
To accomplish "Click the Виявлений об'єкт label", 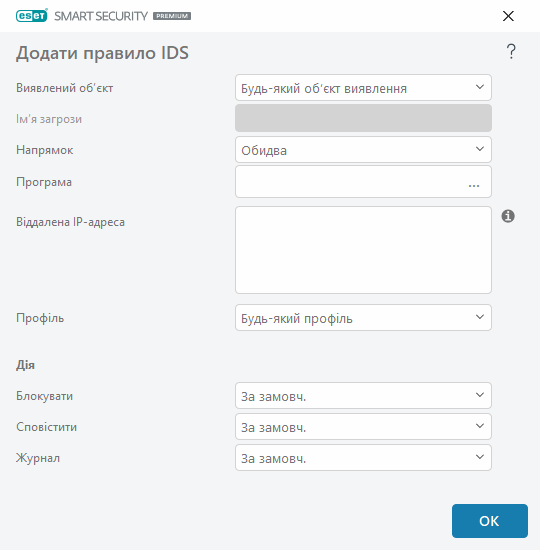I will point(65,88).
